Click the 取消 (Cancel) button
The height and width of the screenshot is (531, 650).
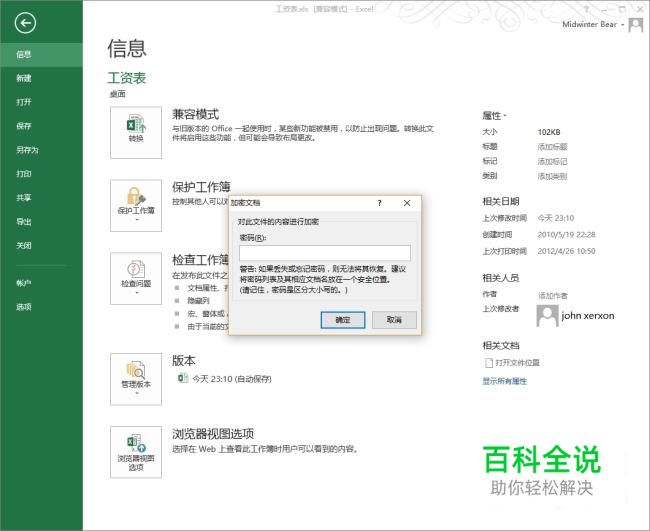[x=394, y=320]
